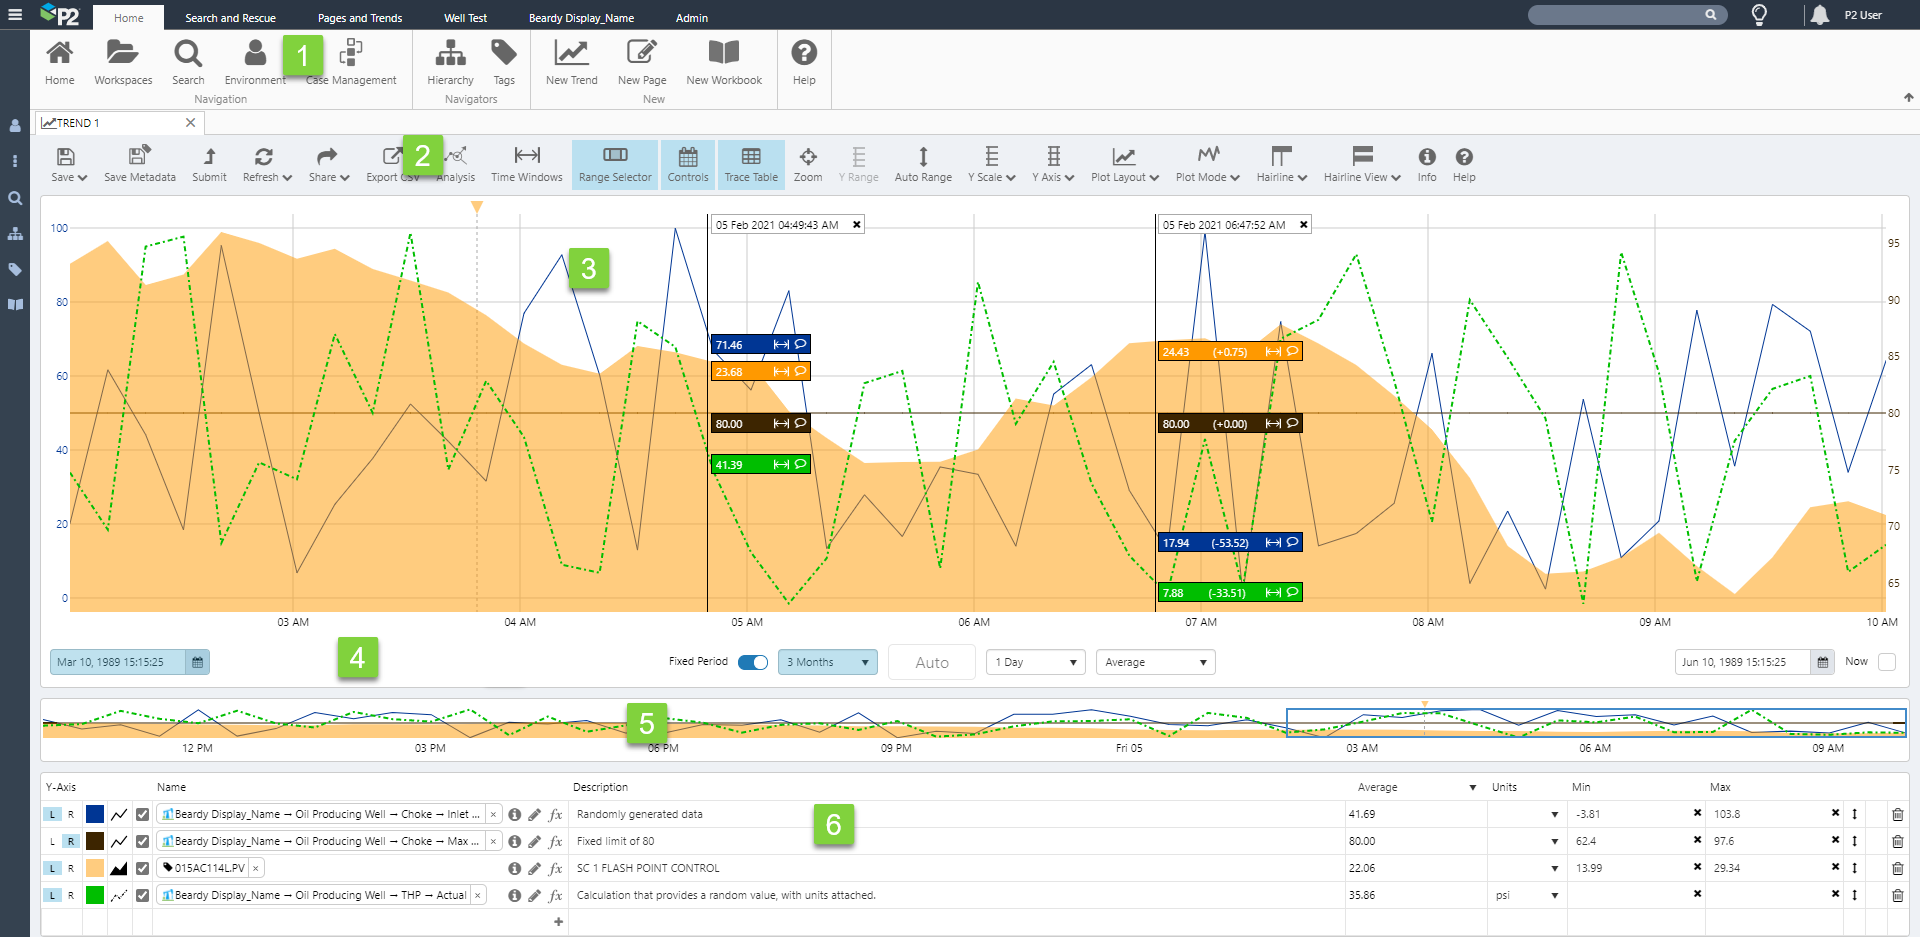Open the Plot Layout dropdown

coord(1124,164)
